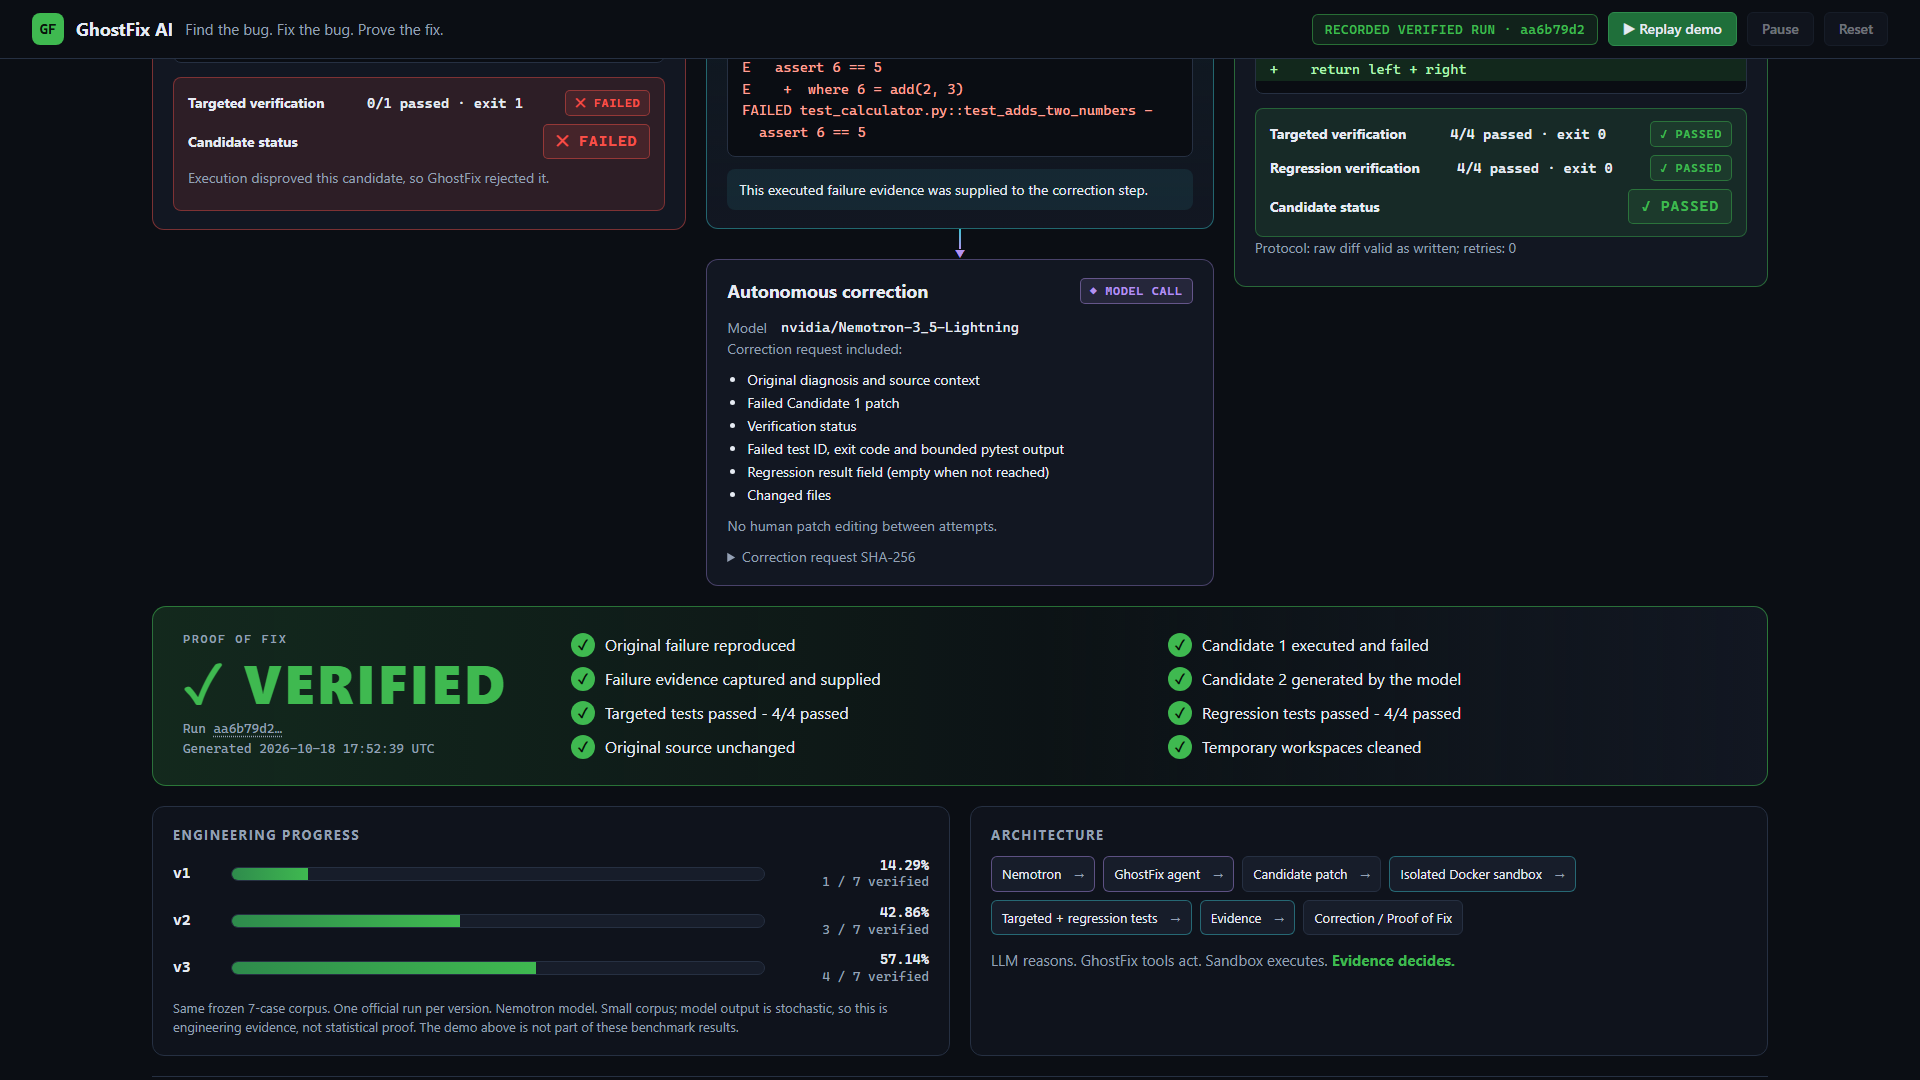Click FAILED badge beside Targeted verification 0/1

pos(607,103)
